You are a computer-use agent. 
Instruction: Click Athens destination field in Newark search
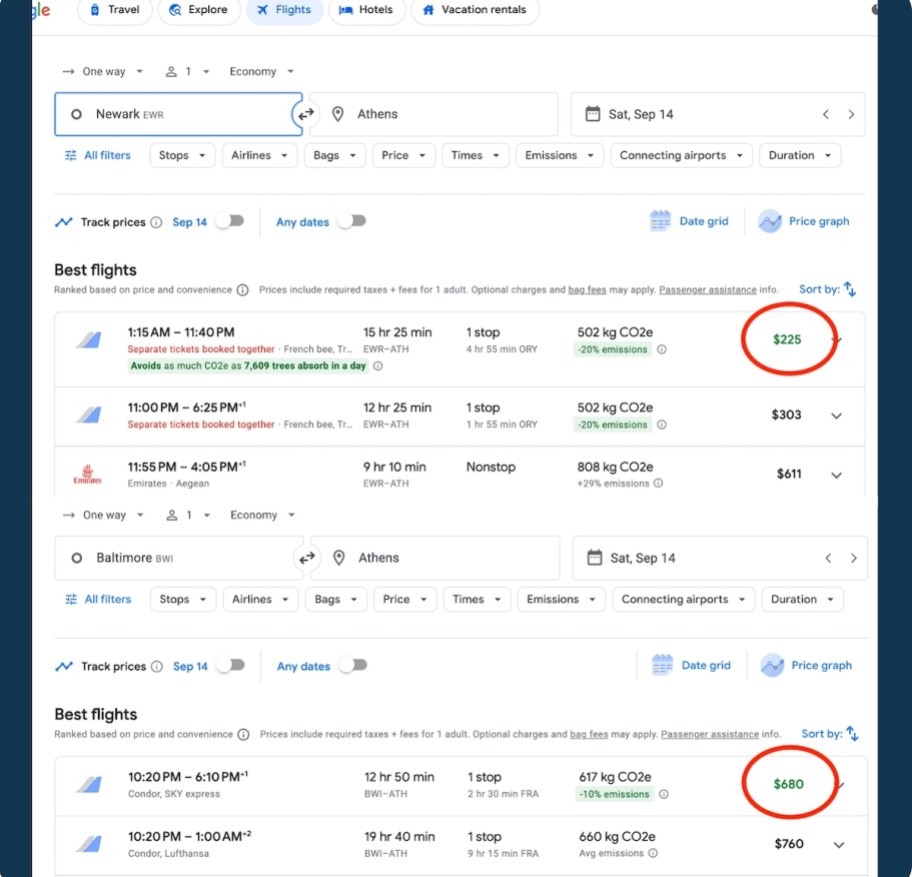pos(433,114)
